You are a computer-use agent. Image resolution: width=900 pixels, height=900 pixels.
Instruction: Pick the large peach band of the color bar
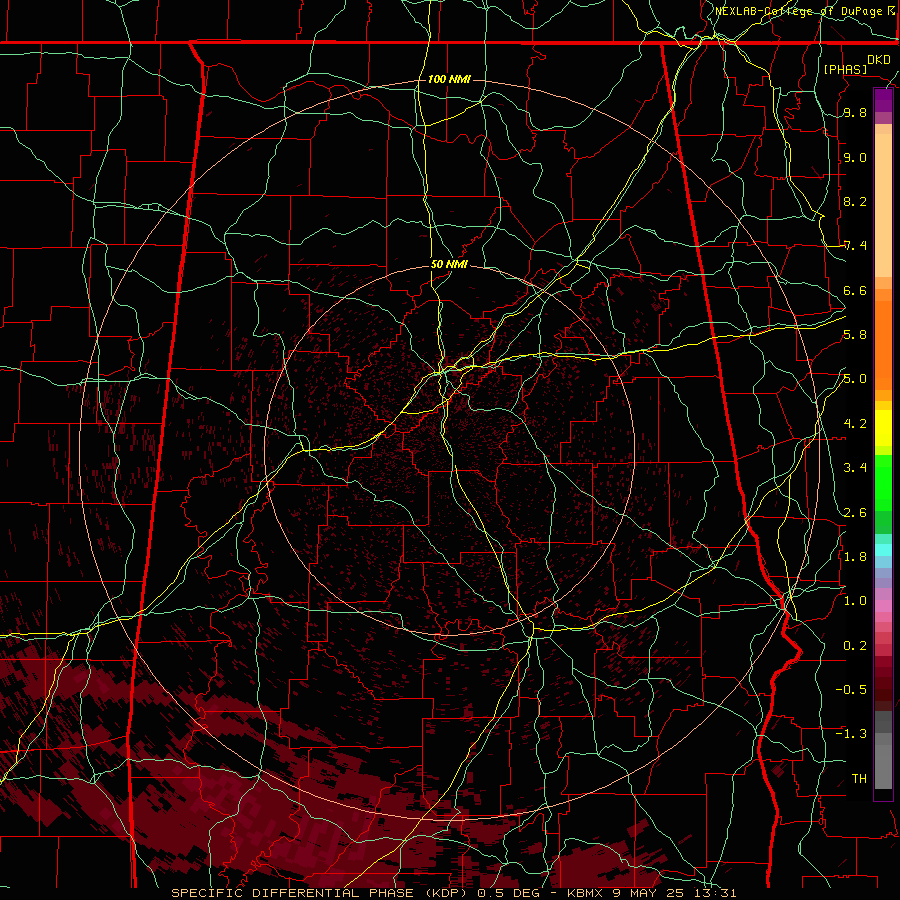pos(883,205)
